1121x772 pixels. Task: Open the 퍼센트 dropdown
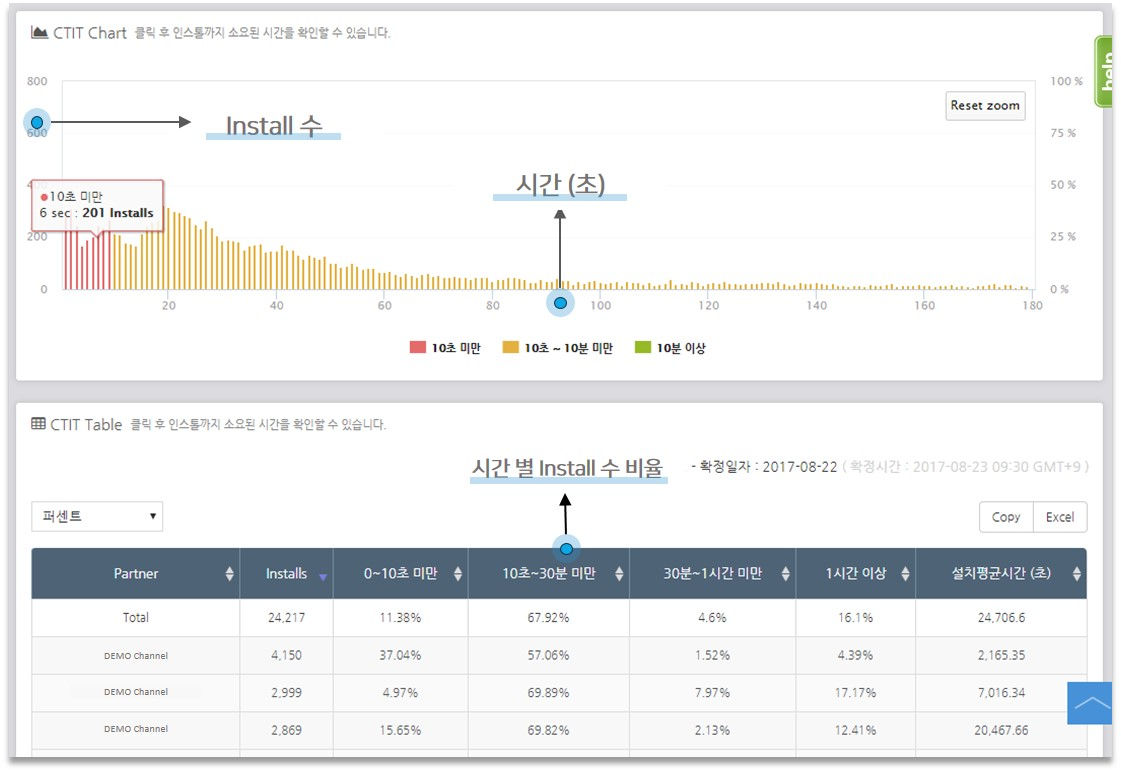point(97,516)
